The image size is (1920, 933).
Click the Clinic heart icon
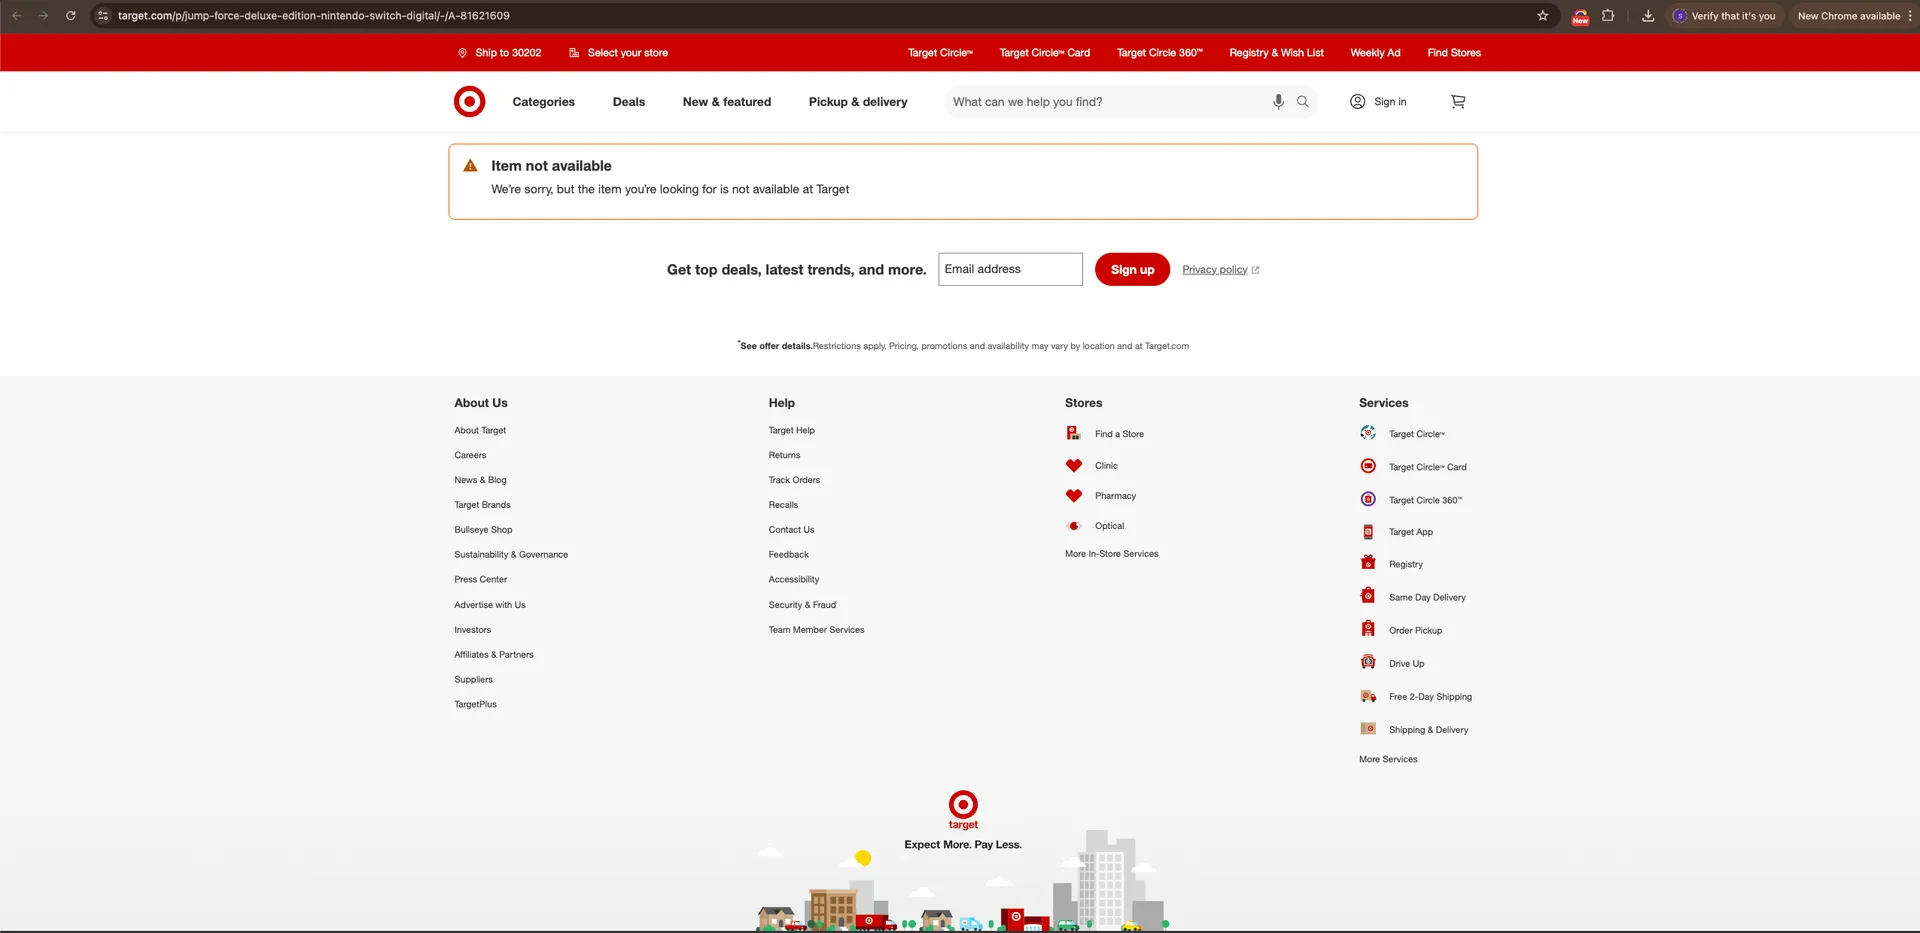click(x=1074, y=465)
